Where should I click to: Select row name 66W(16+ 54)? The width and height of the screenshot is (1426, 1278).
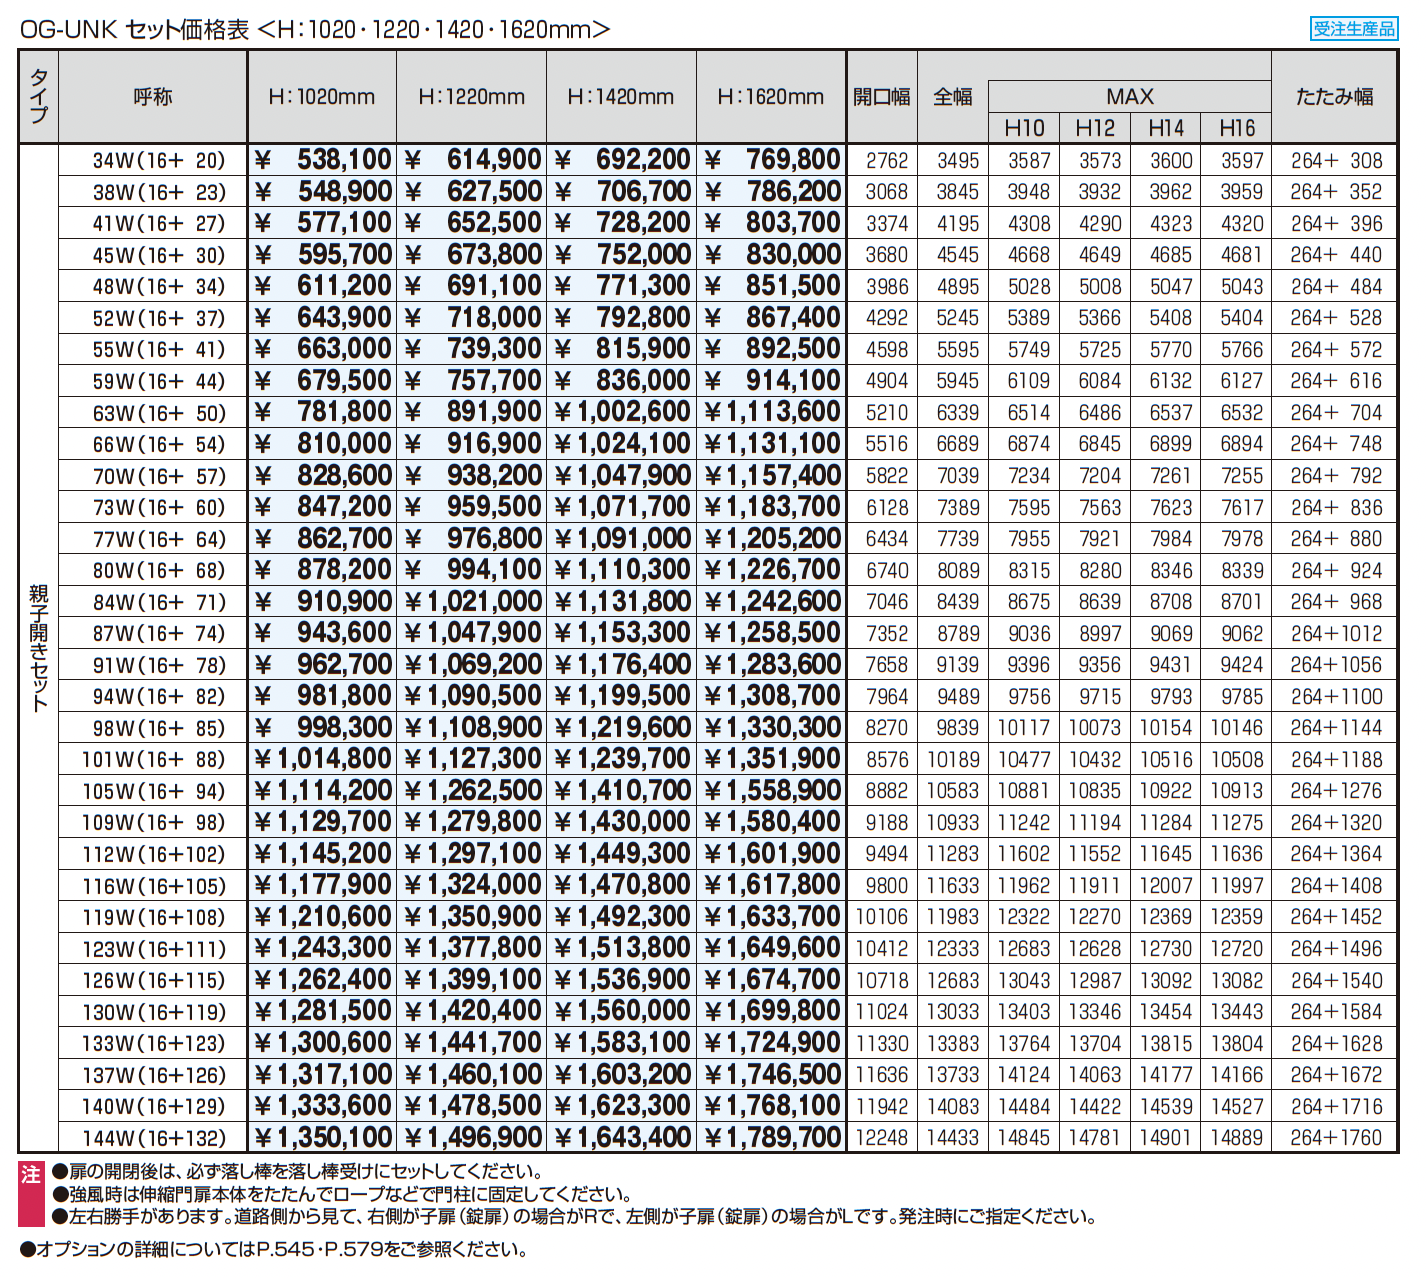159,444
